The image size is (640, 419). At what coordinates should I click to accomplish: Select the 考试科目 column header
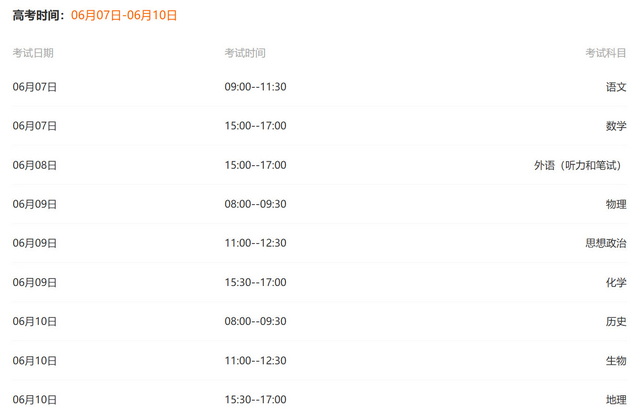click(x=606, y=53)
